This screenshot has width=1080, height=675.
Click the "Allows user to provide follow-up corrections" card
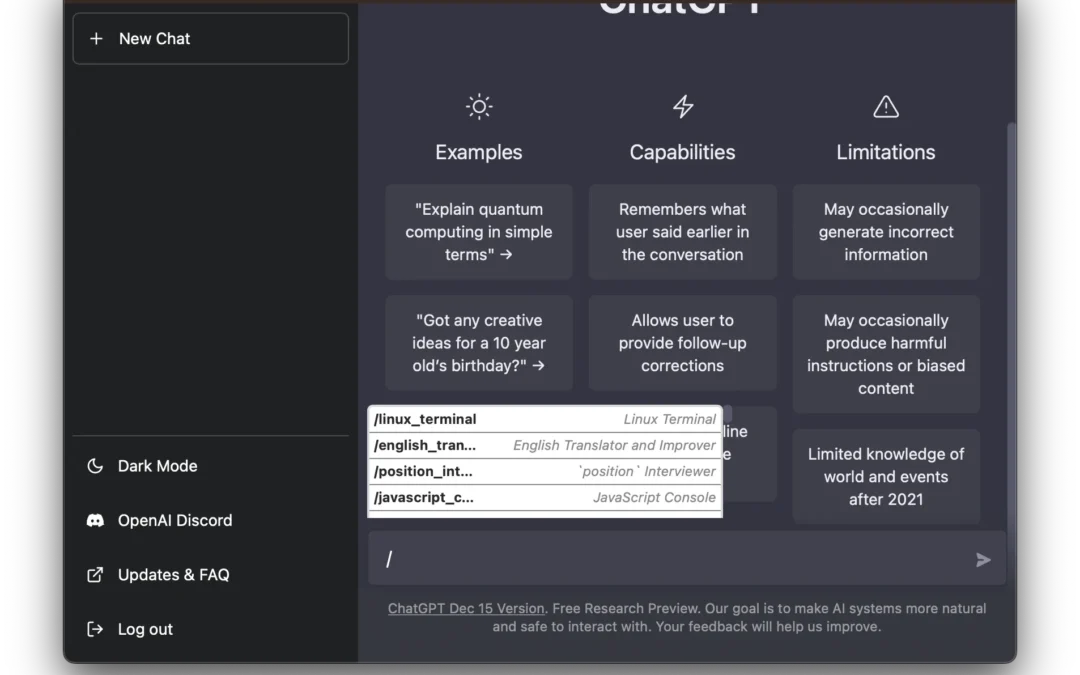pyautogui.click(x=683, y=343)
